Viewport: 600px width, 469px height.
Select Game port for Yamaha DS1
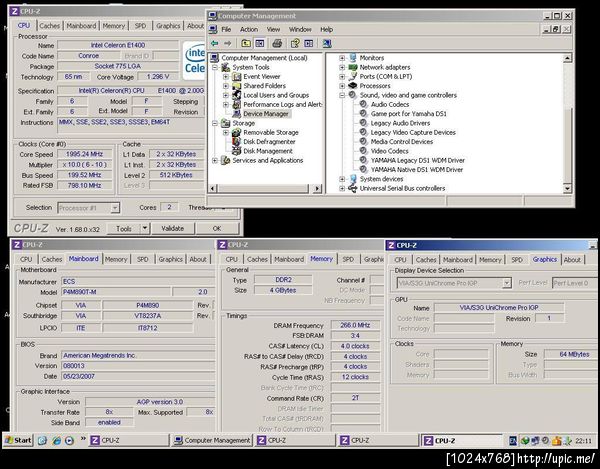tap(408, 114)
